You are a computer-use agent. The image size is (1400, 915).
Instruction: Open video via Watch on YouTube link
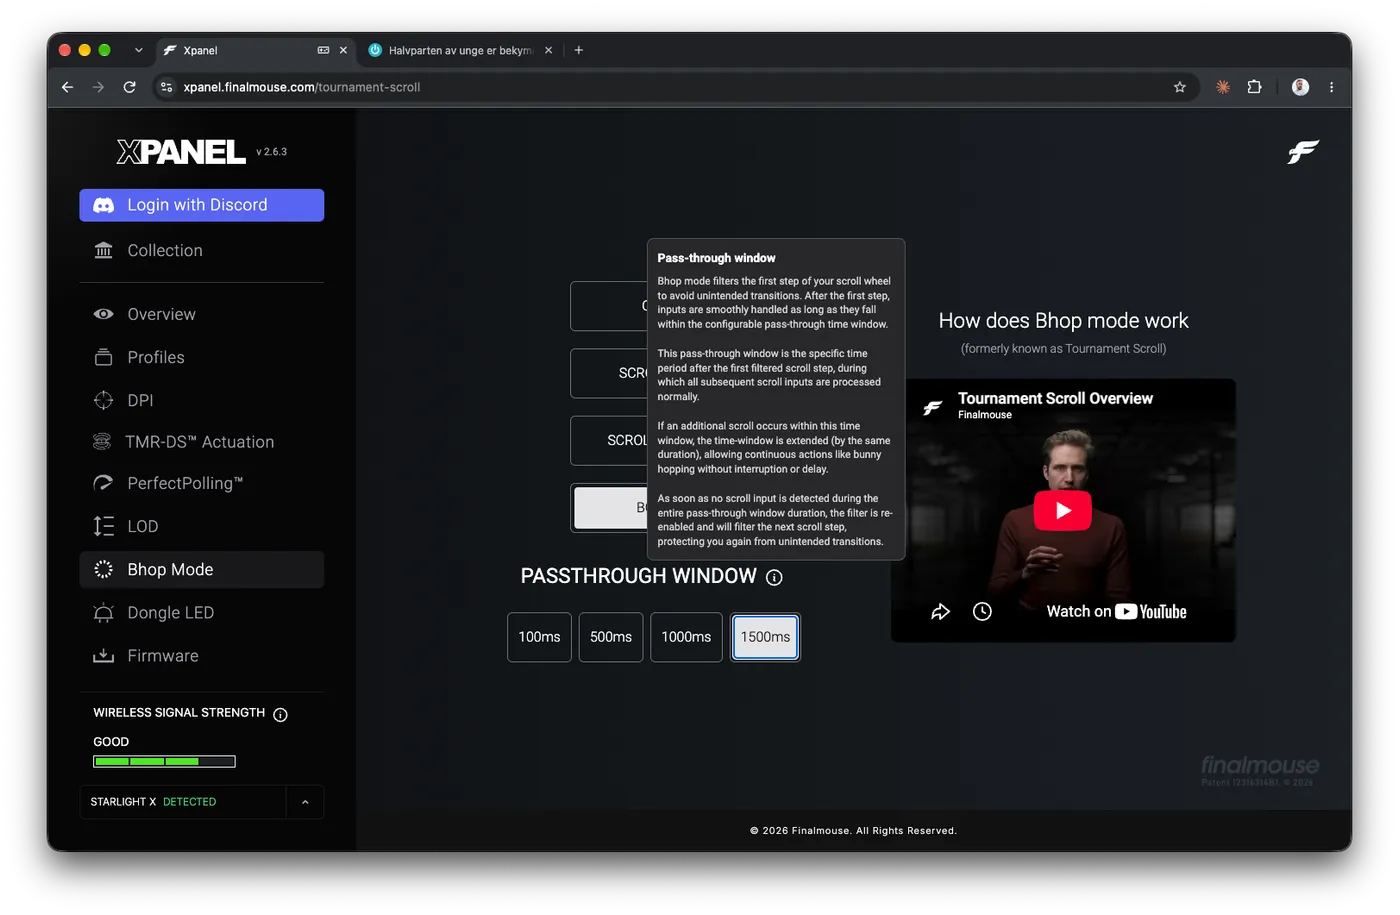(x=1116, y=611)
